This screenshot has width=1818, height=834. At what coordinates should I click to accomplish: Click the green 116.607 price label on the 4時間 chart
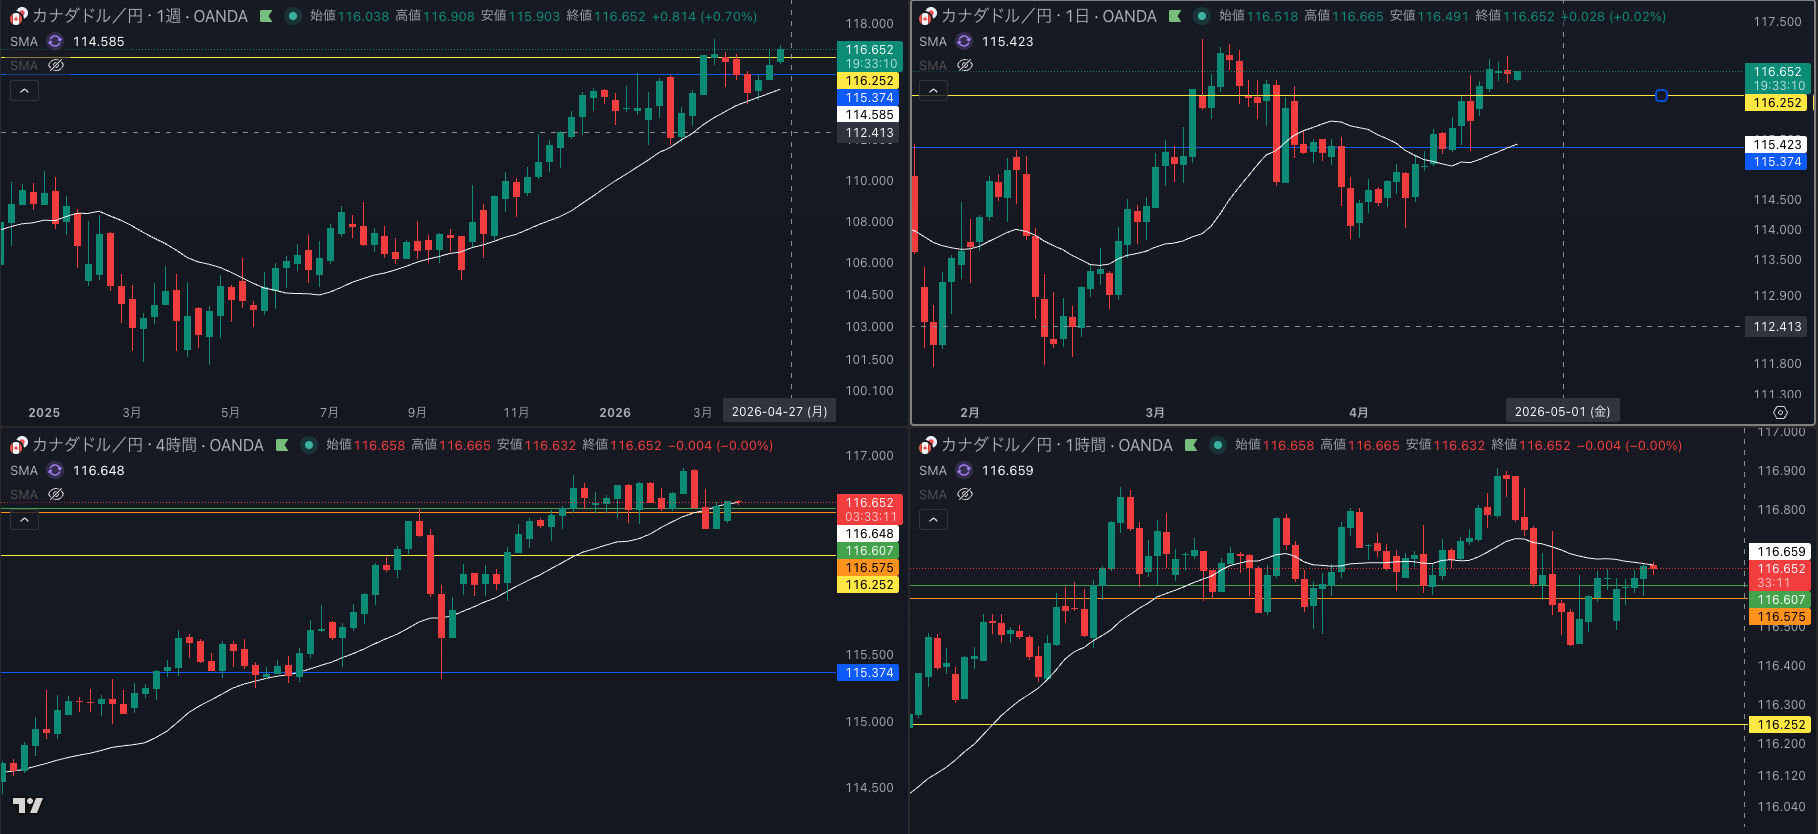(870, 551)
